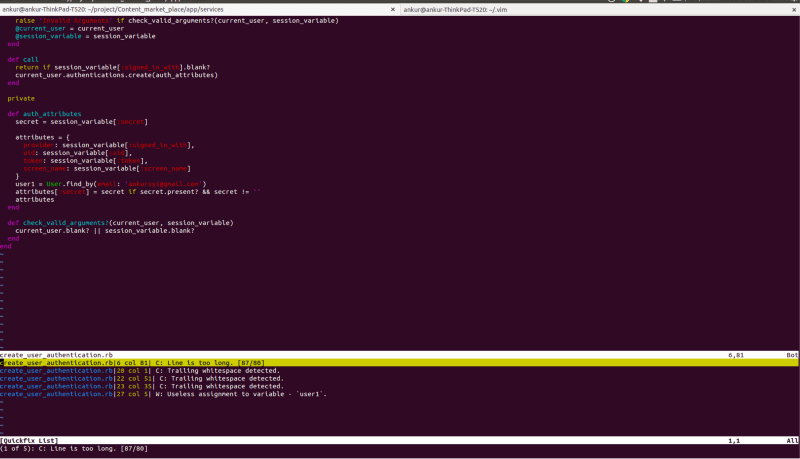Close the app/services terminal tab

coord(392,9)
